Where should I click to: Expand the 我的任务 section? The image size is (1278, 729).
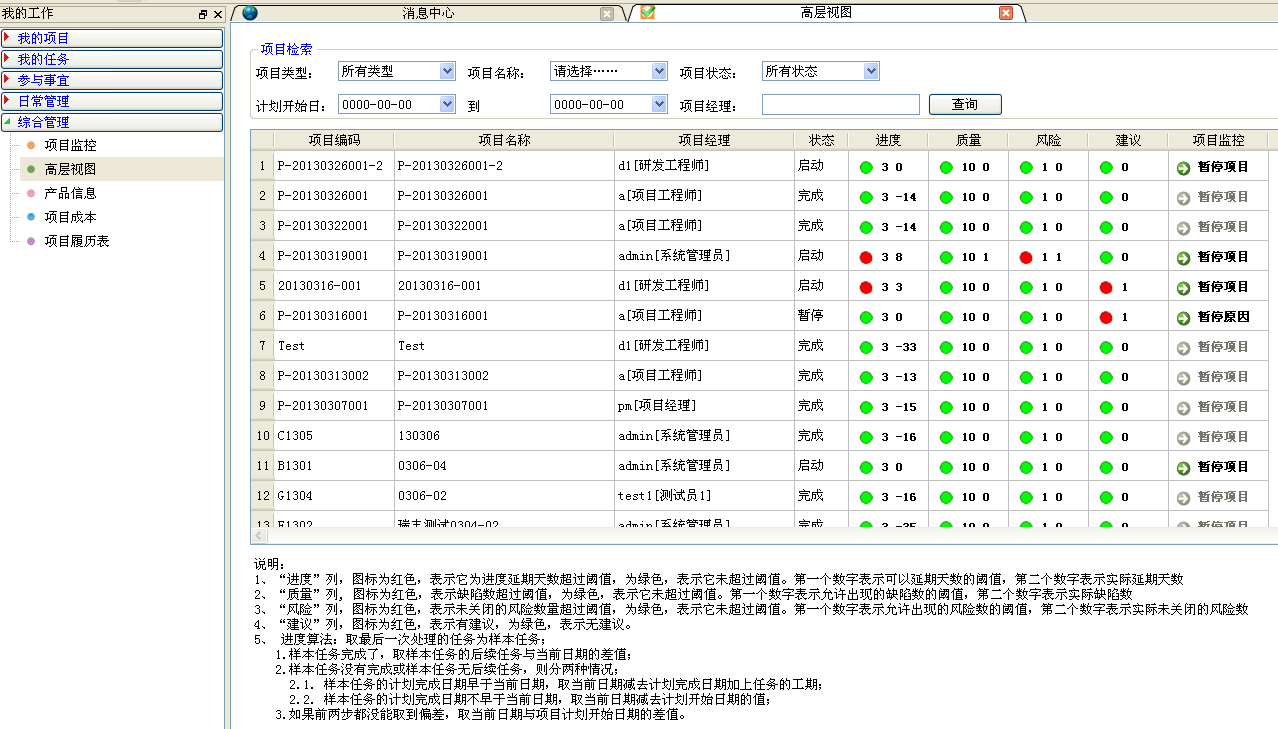click(x=112, y=59)
